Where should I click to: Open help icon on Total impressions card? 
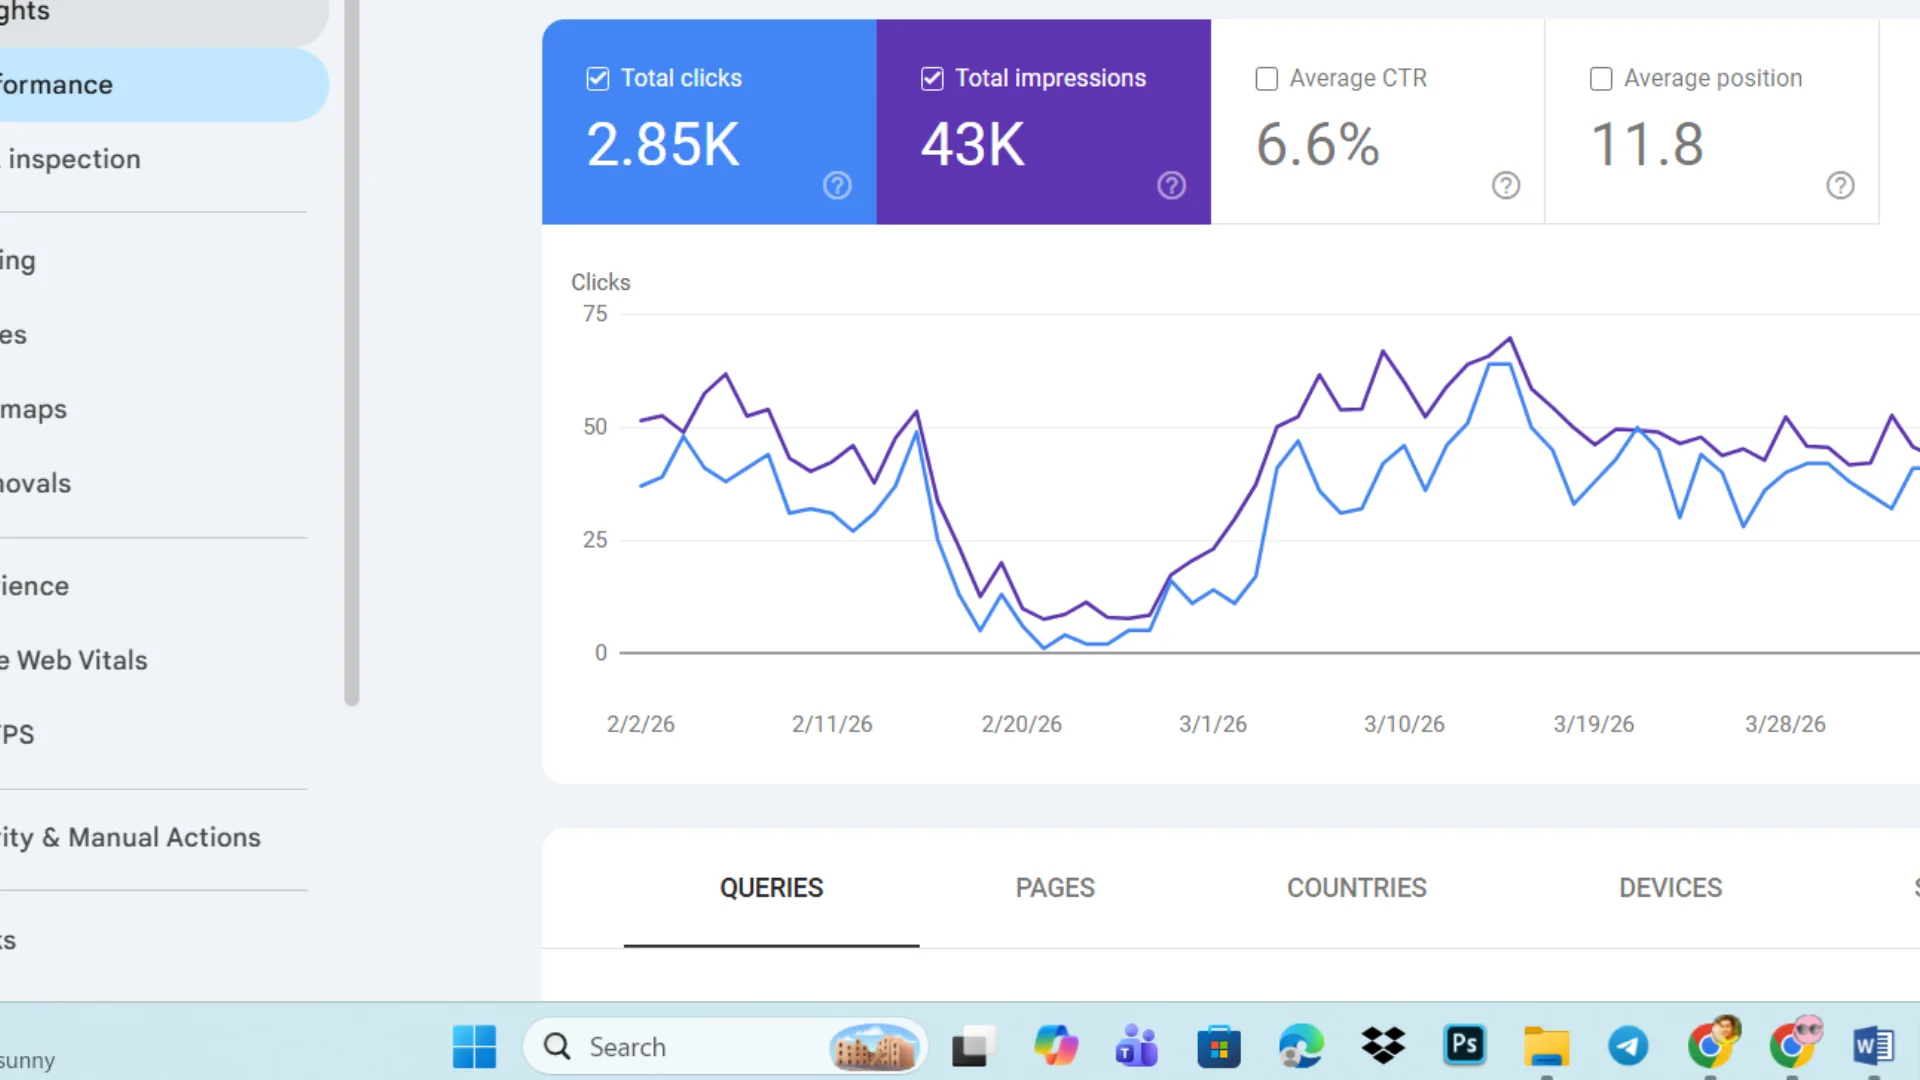click(x=1171, y=185)
